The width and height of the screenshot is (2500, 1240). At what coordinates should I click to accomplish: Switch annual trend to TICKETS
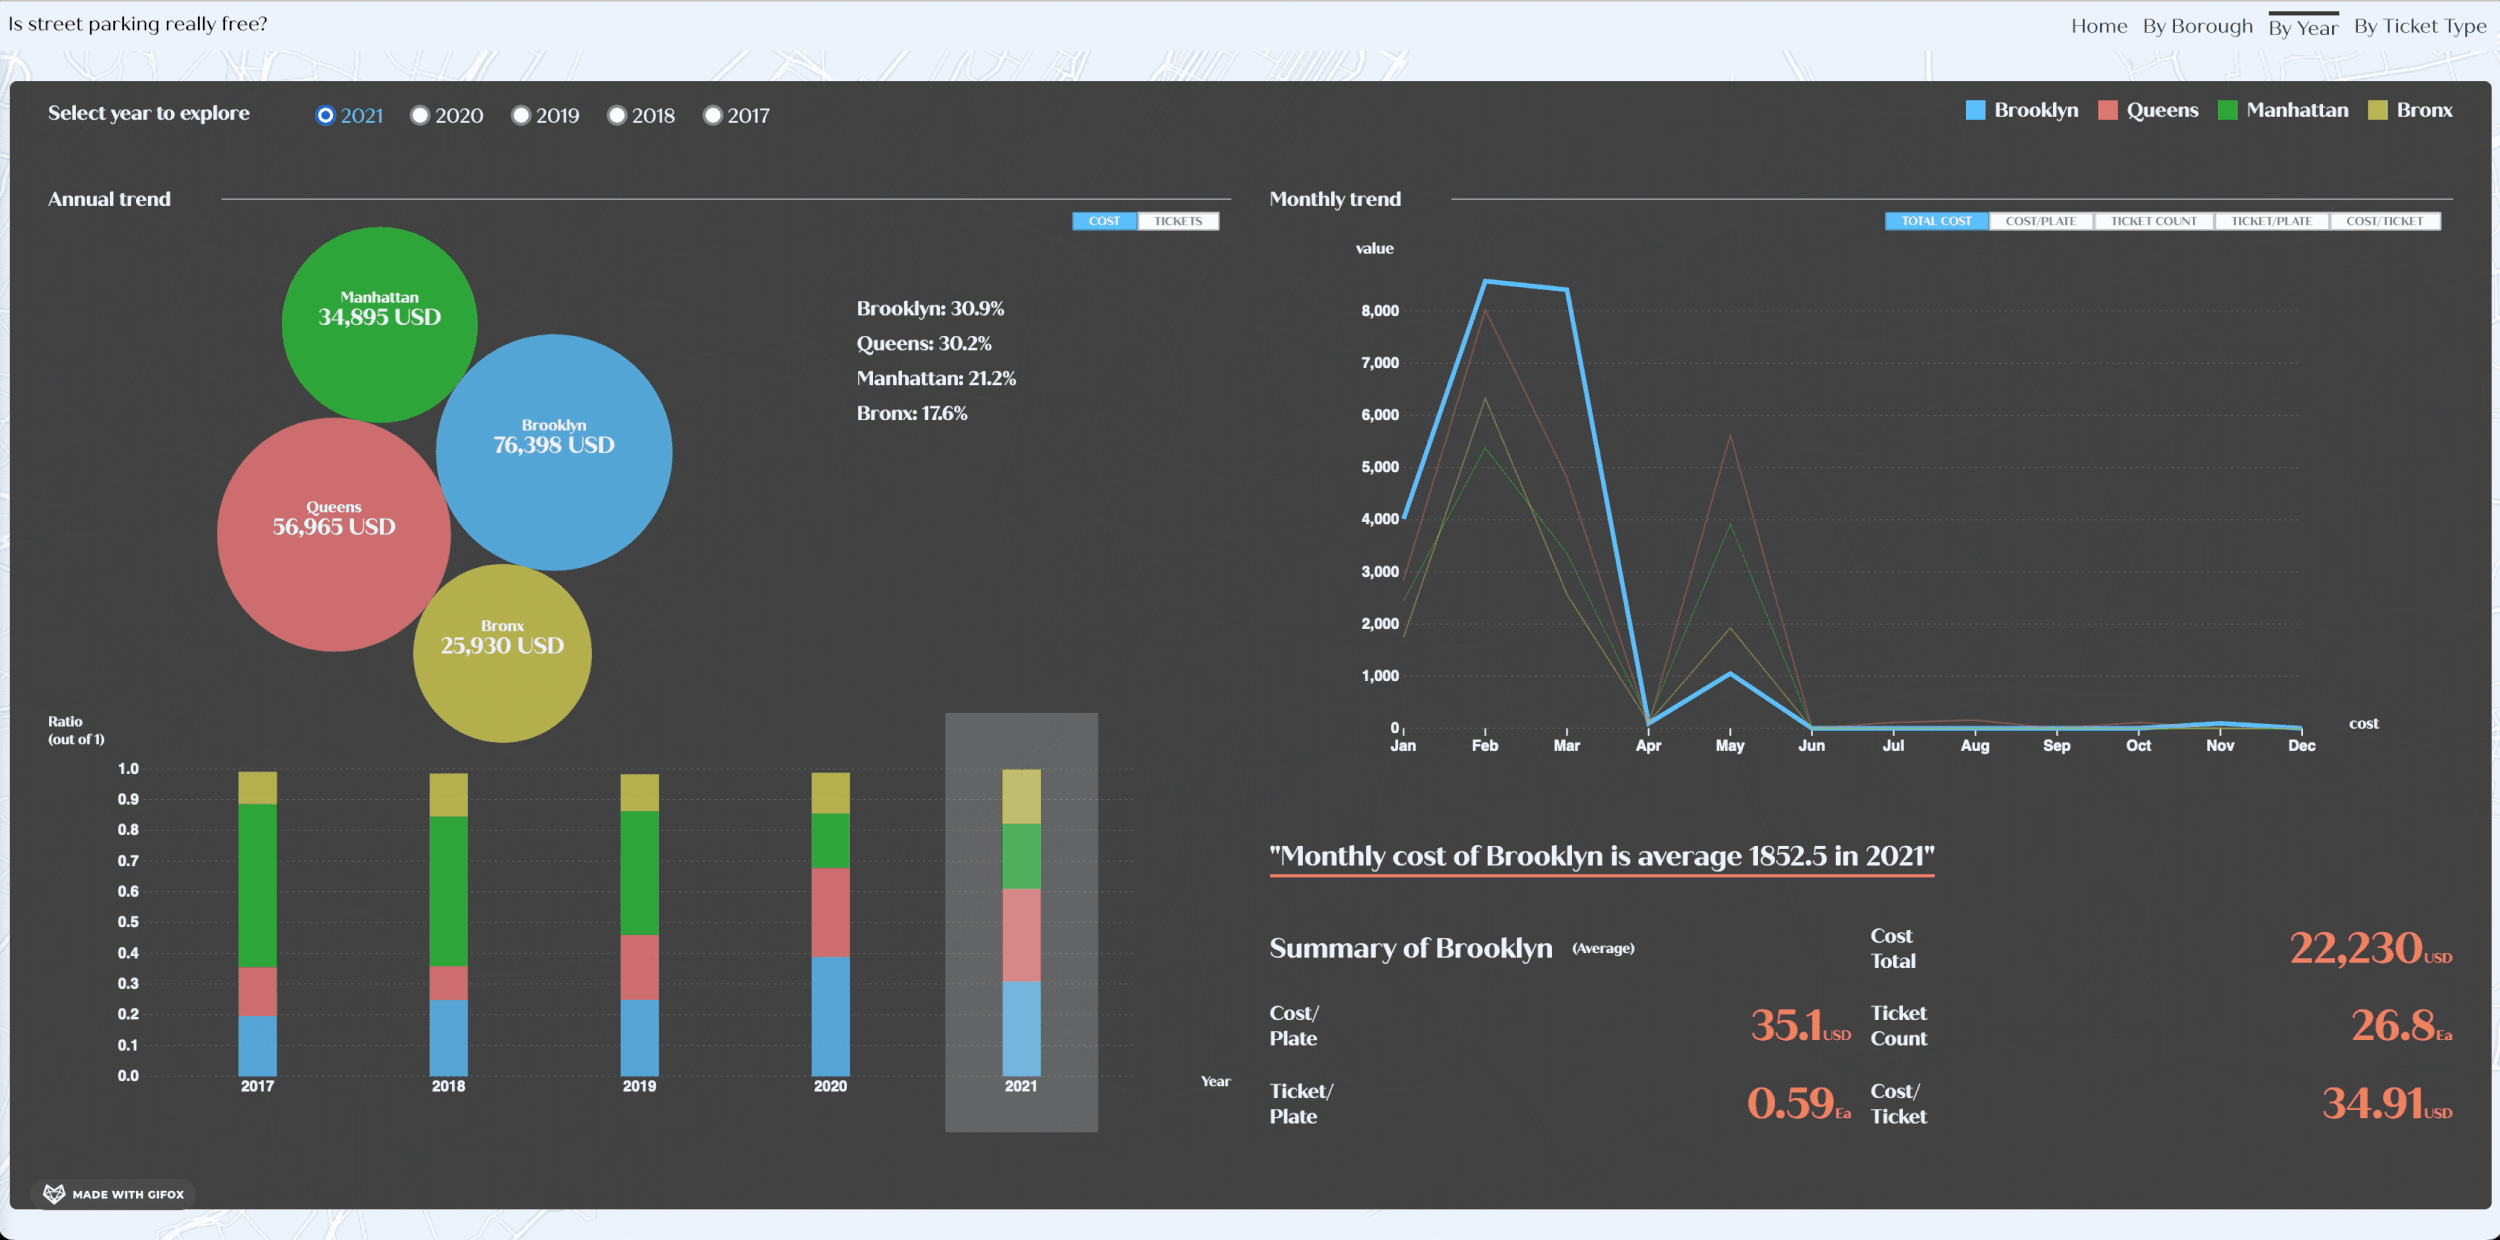click(x=1178, y=221)
